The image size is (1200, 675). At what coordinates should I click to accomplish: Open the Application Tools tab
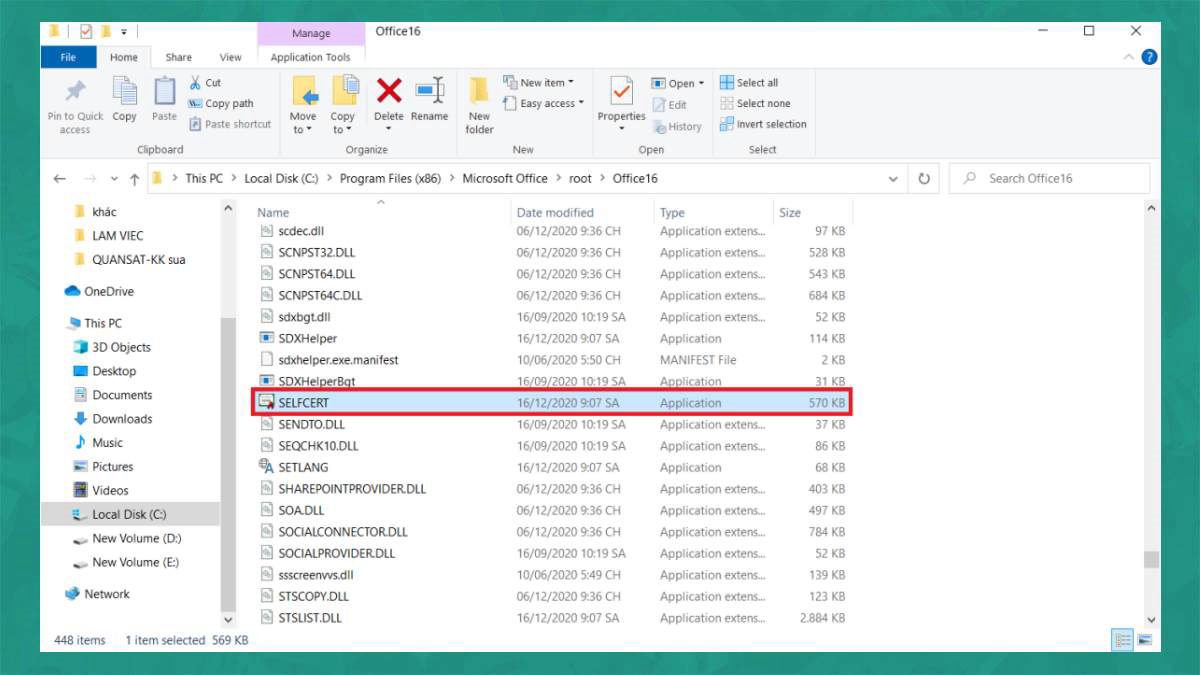pos(311,57)
